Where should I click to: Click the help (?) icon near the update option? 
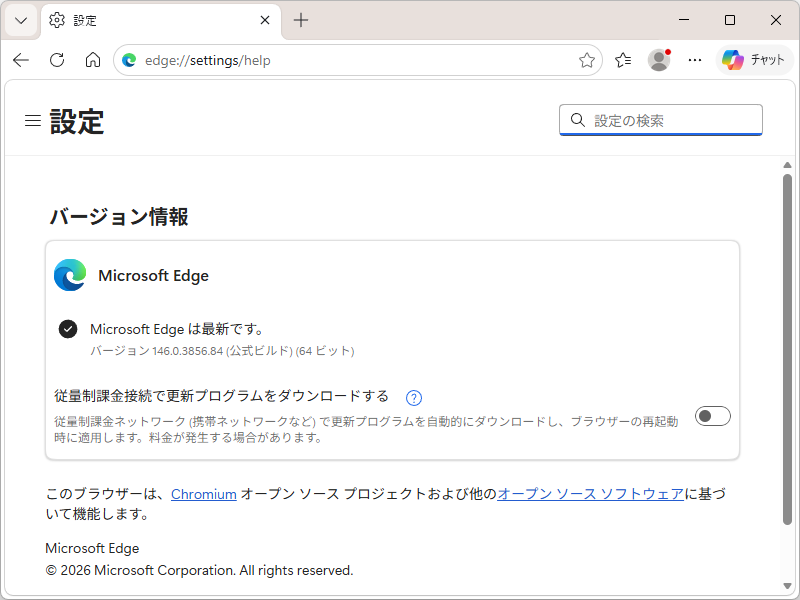pyautogui.click(x=413, y=397)
